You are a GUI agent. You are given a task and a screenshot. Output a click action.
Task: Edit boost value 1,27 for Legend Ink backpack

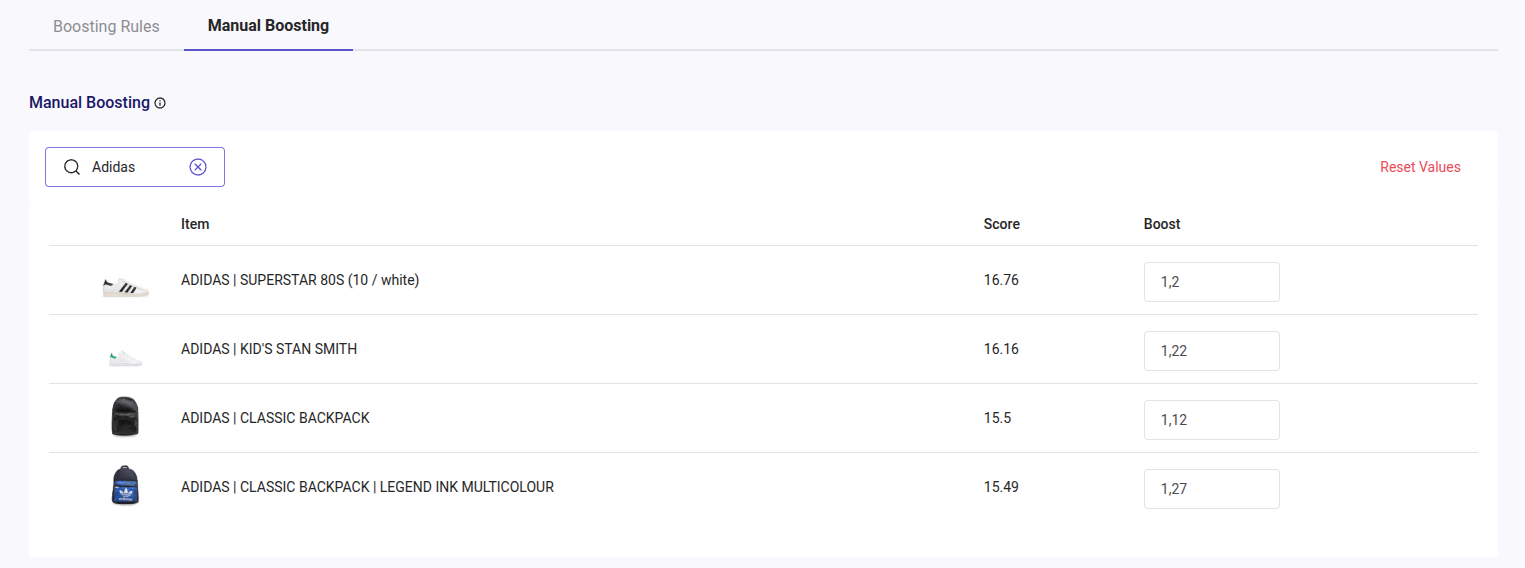1211,489
